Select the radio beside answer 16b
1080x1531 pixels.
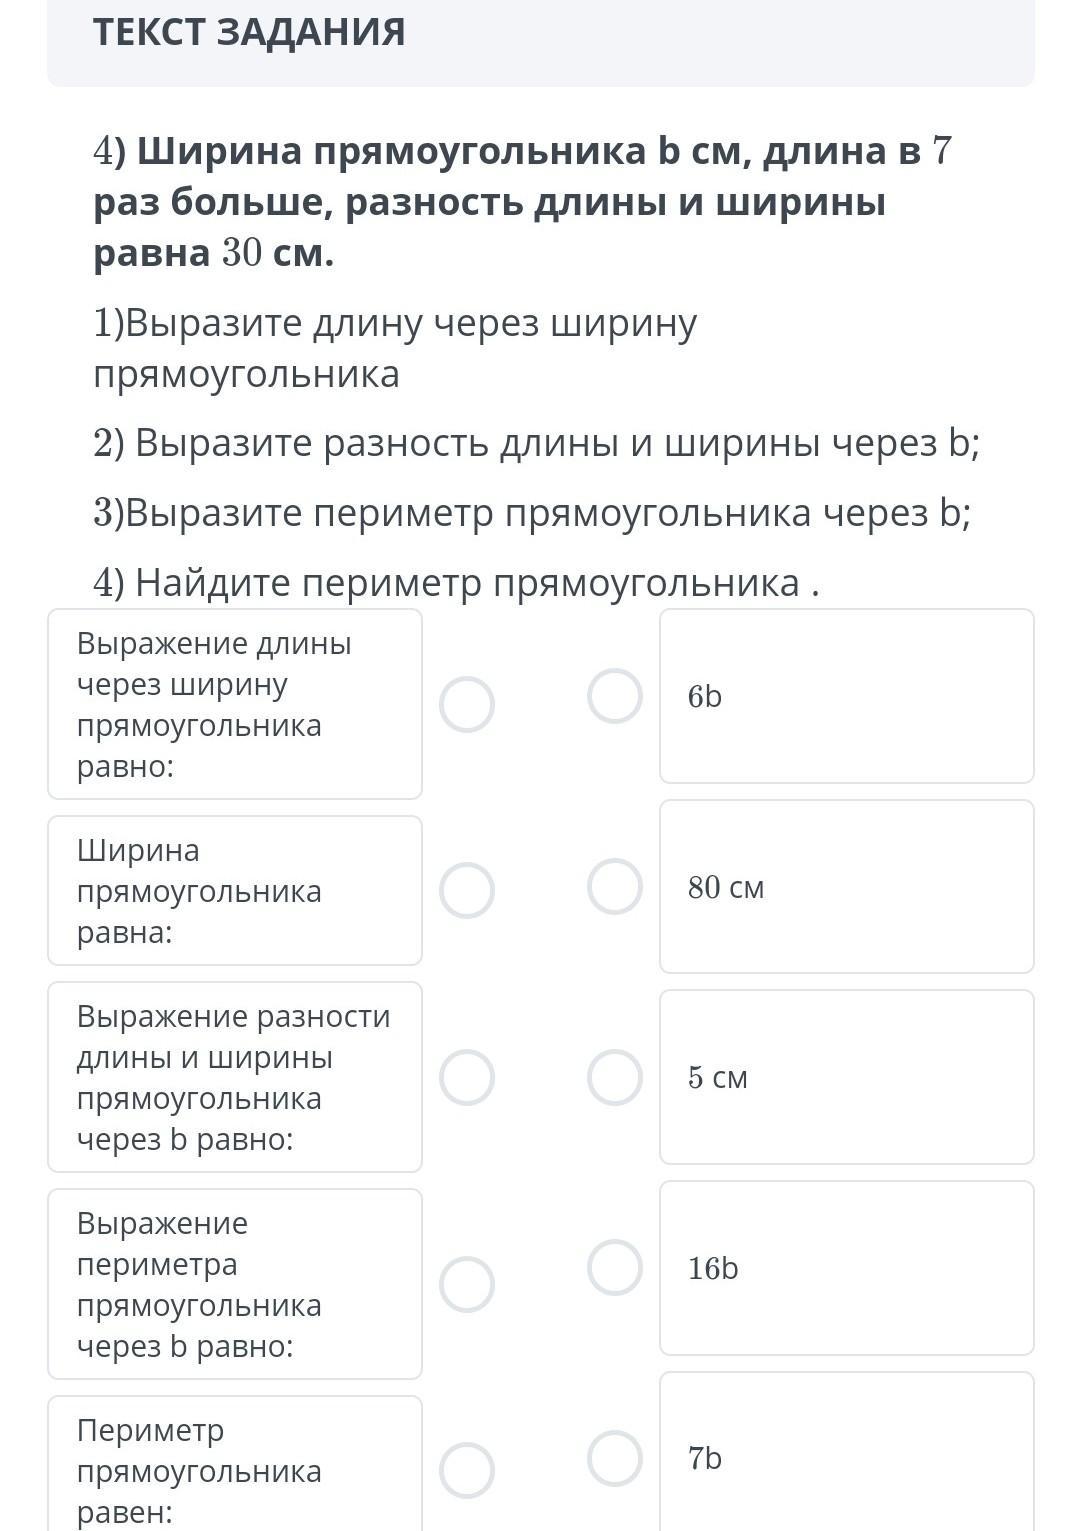(614, 1267)
